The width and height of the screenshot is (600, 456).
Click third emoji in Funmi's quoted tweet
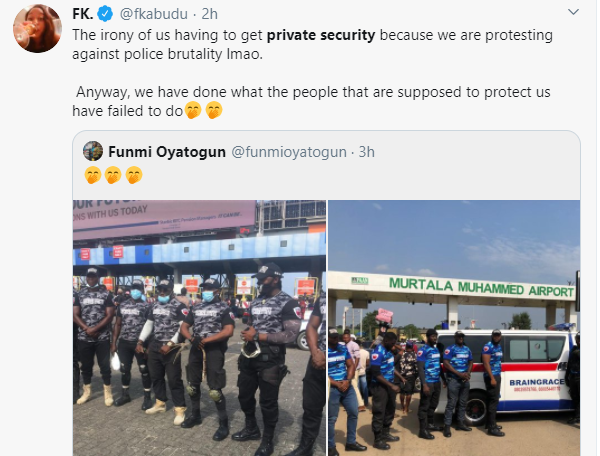pyautogui.click(x=133, y=175)
